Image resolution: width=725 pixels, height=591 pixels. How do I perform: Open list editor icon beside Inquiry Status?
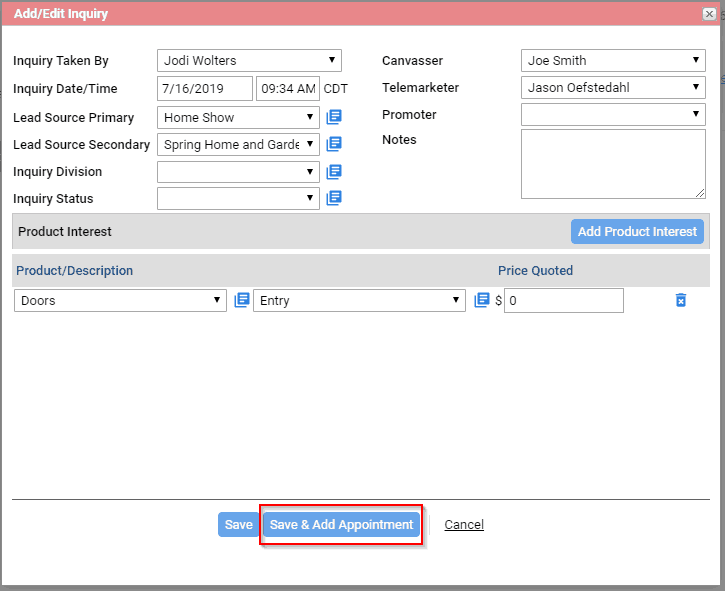(334, 198)
